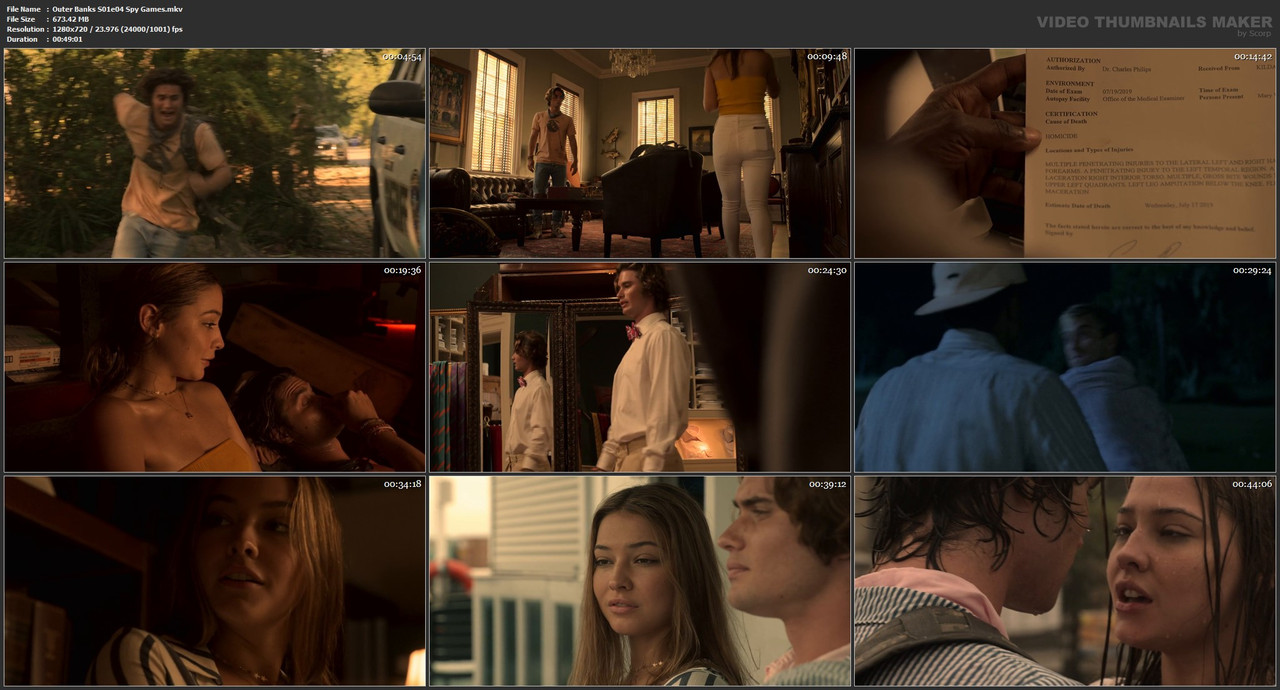Click the file name 'Outer Banks S01e04 Spy Games.mkv'
The image size is (1280, 690).
pos(118,9)
